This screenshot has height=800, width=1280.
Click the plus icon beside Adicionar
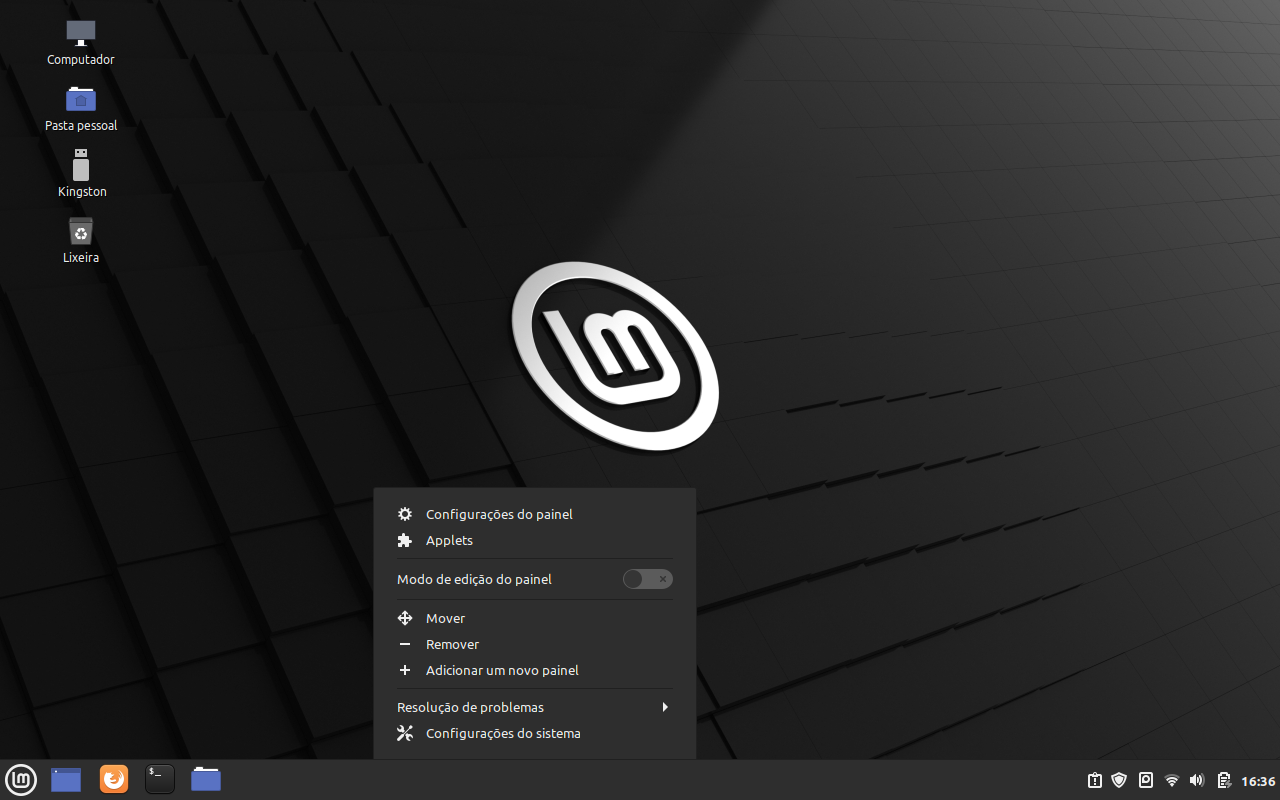point(405,670)
